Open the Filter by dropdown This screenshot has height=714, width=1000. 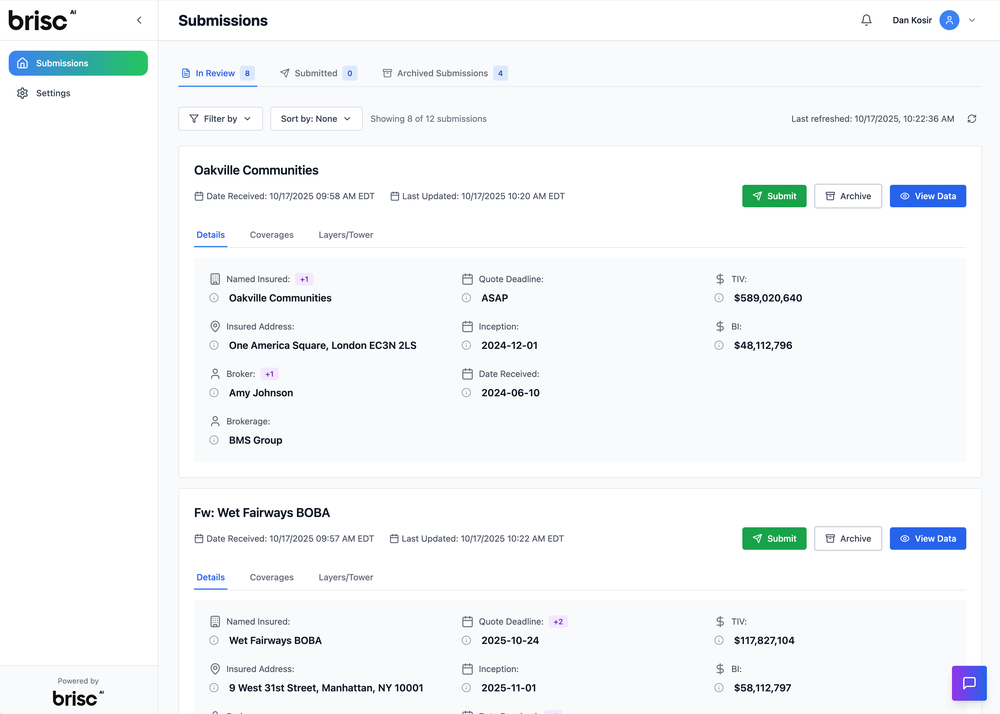pos(220,118)
